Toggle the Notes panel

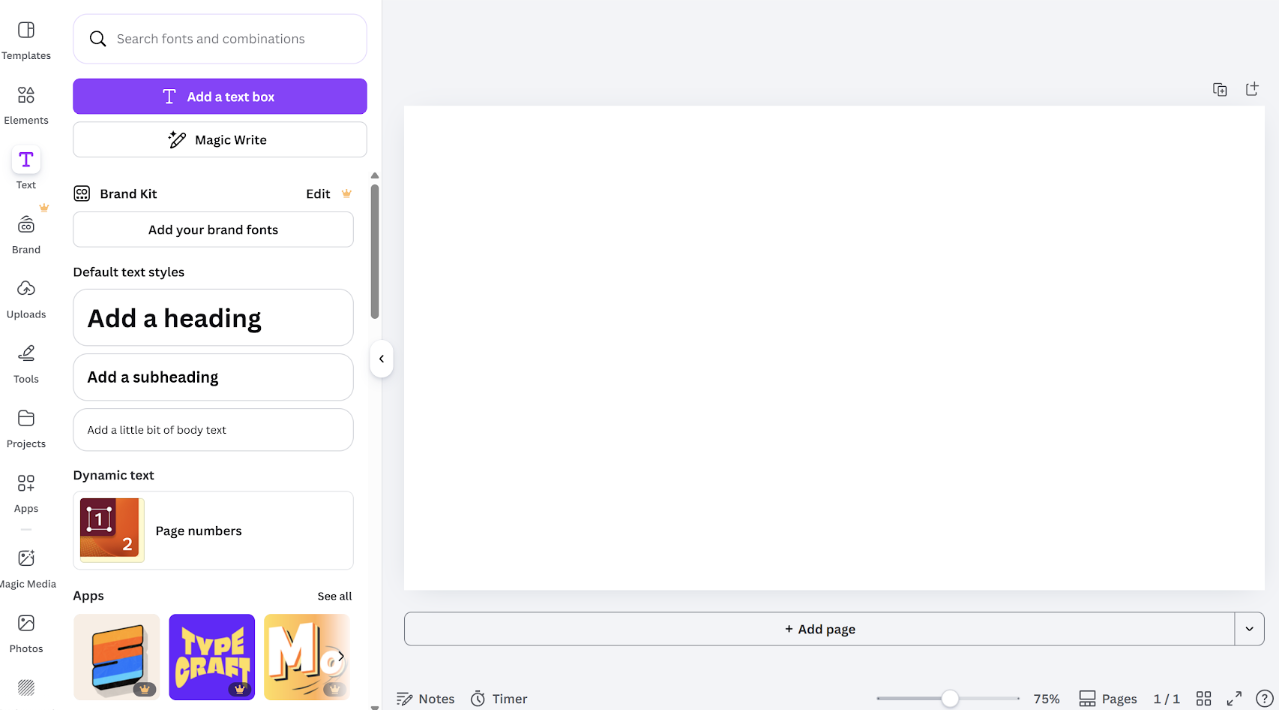tap(426, 698)
